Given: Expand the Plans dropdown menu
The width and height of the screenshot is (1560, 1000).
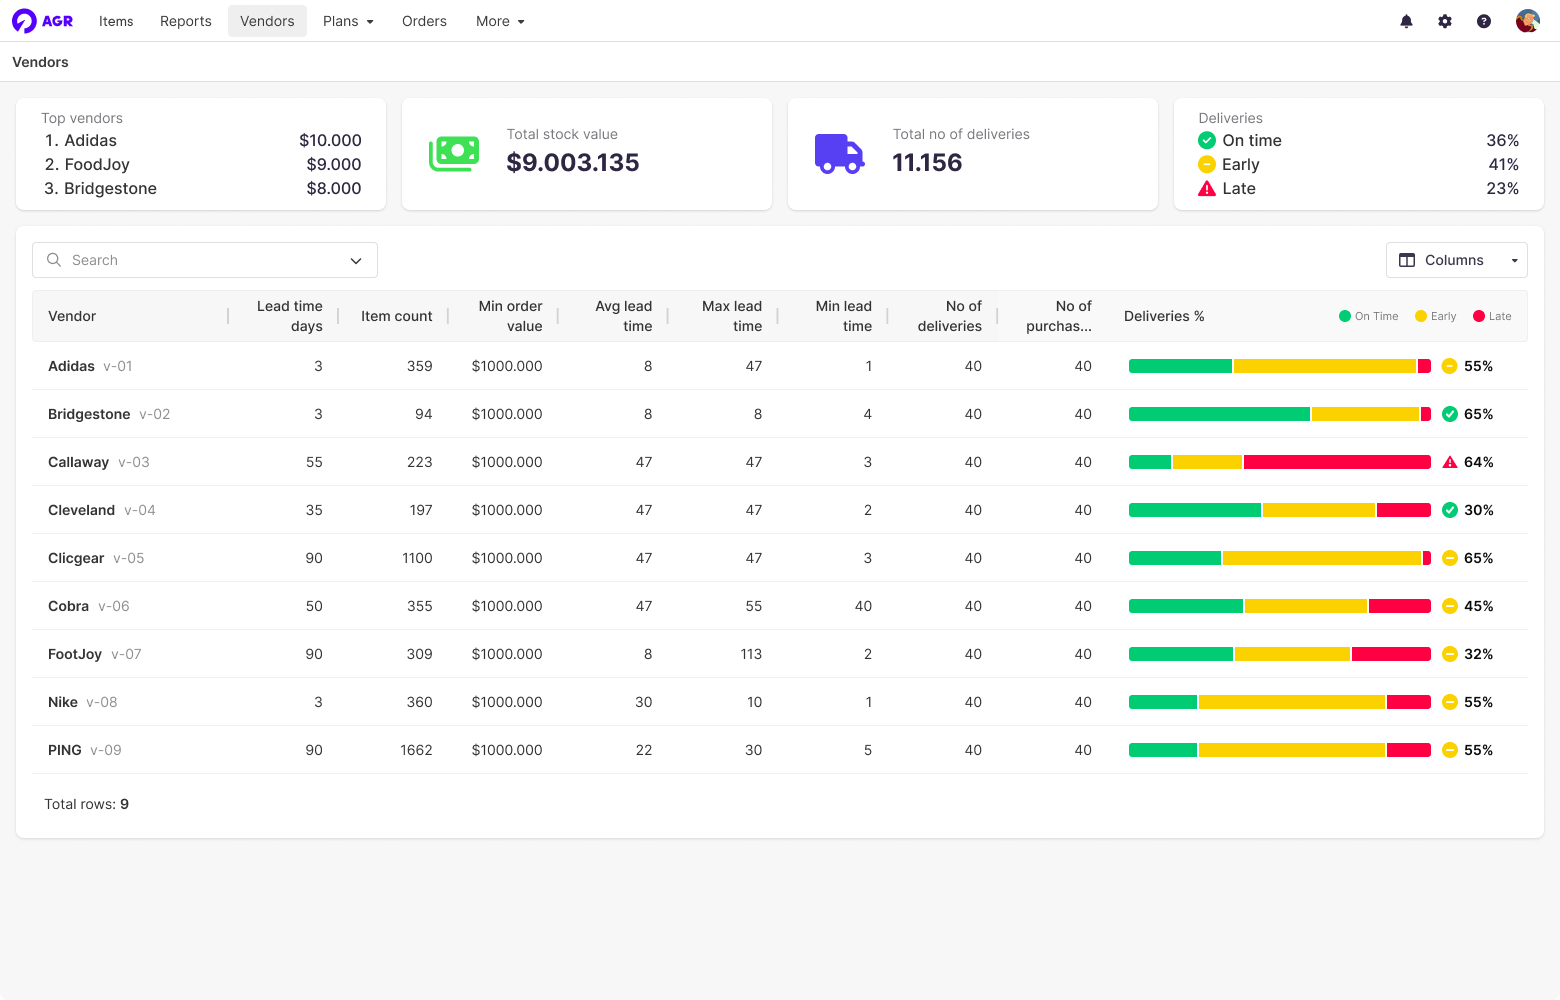Looking at the screenshot, I should tap(348, 21).
